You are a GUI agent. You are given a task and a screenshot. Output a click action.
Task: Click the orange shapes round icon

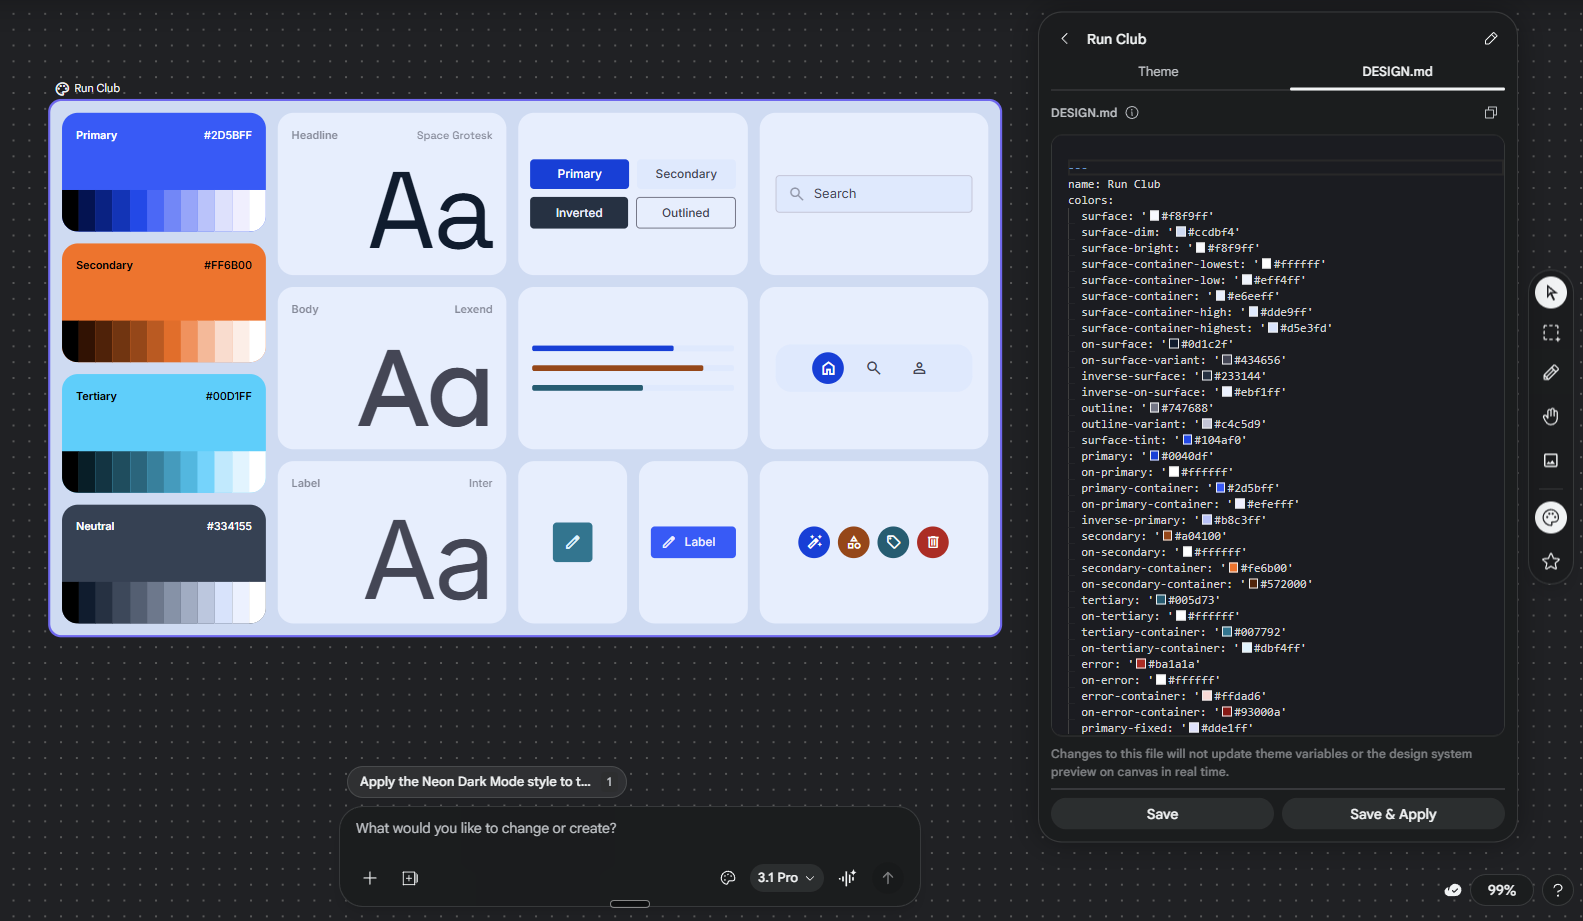tap(854, 542)
